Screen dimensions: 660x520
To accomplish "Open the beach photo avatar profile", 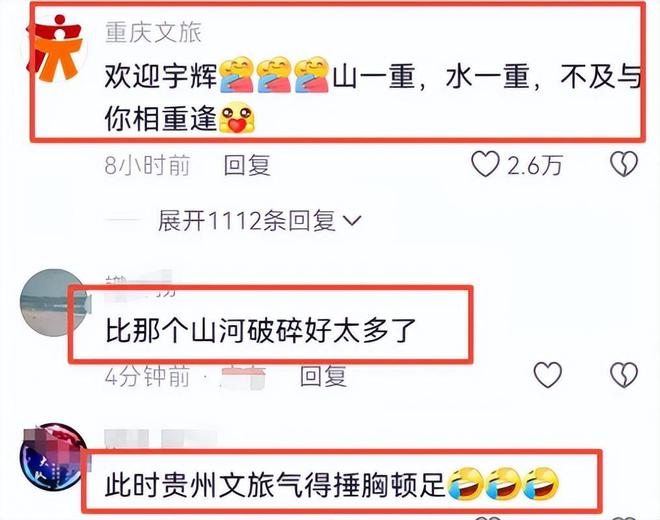I will pos(54,302).
